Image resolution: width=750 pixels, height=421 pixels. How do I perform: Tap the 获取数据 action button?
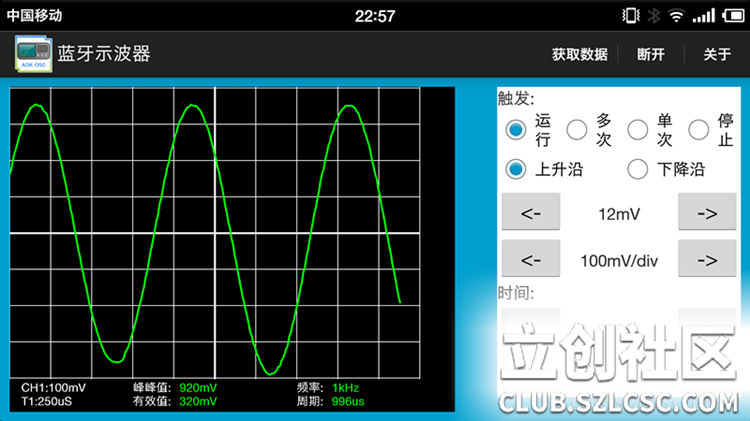pos(580,54)
